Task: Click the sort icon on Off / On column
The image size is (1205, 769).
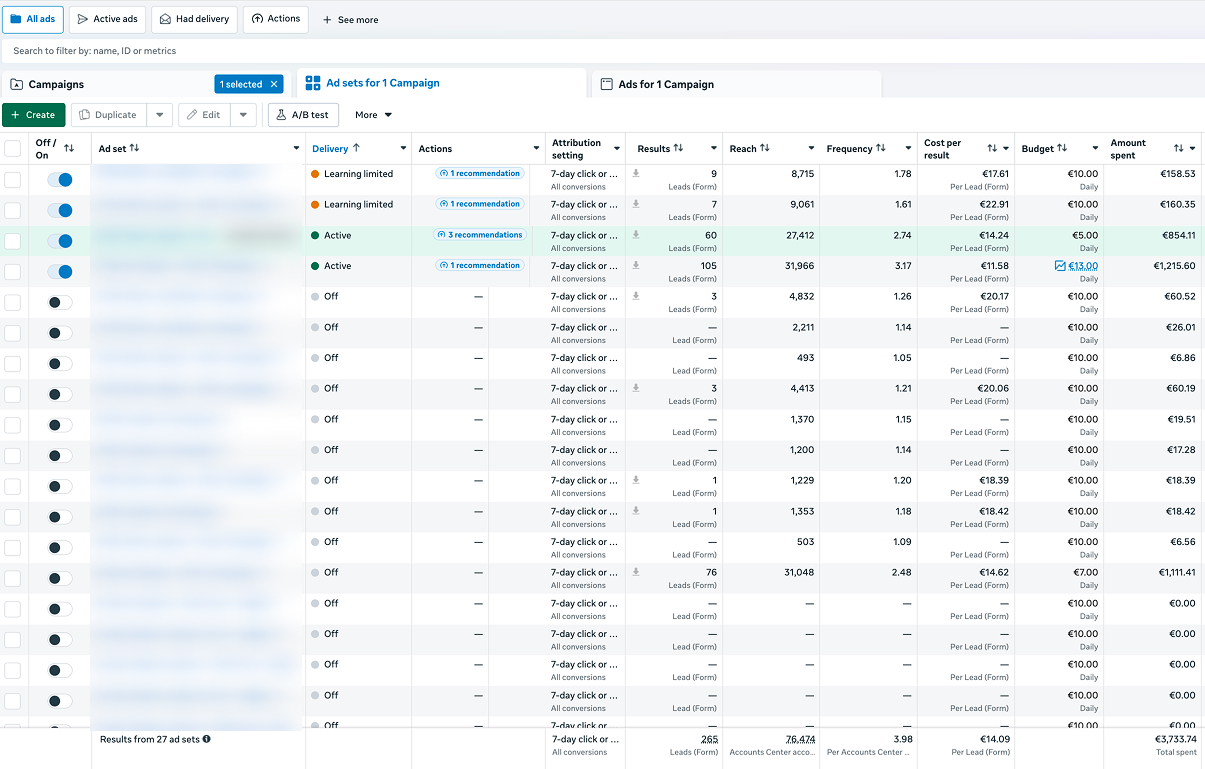Action: 69,148
